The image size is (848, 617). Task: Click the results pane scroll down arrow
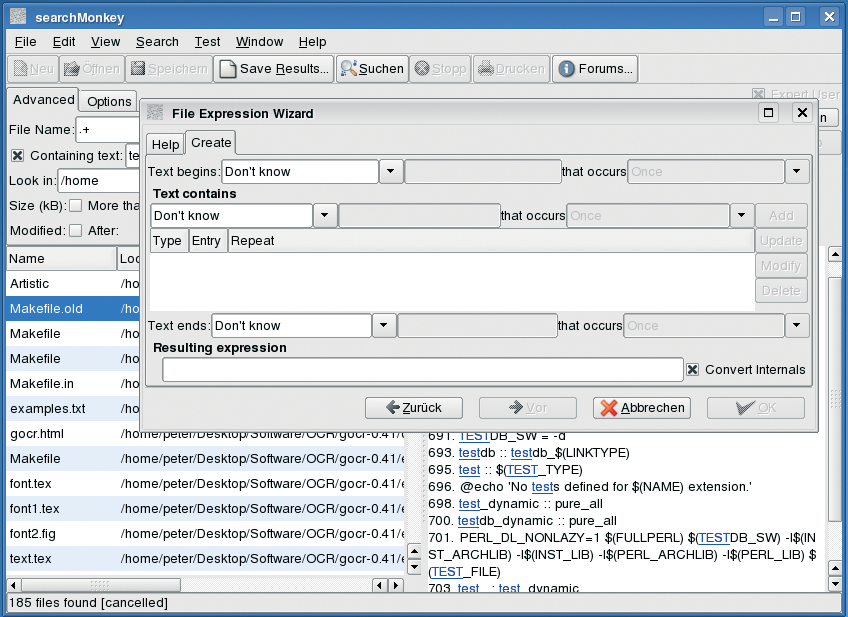tap(835, 584)
